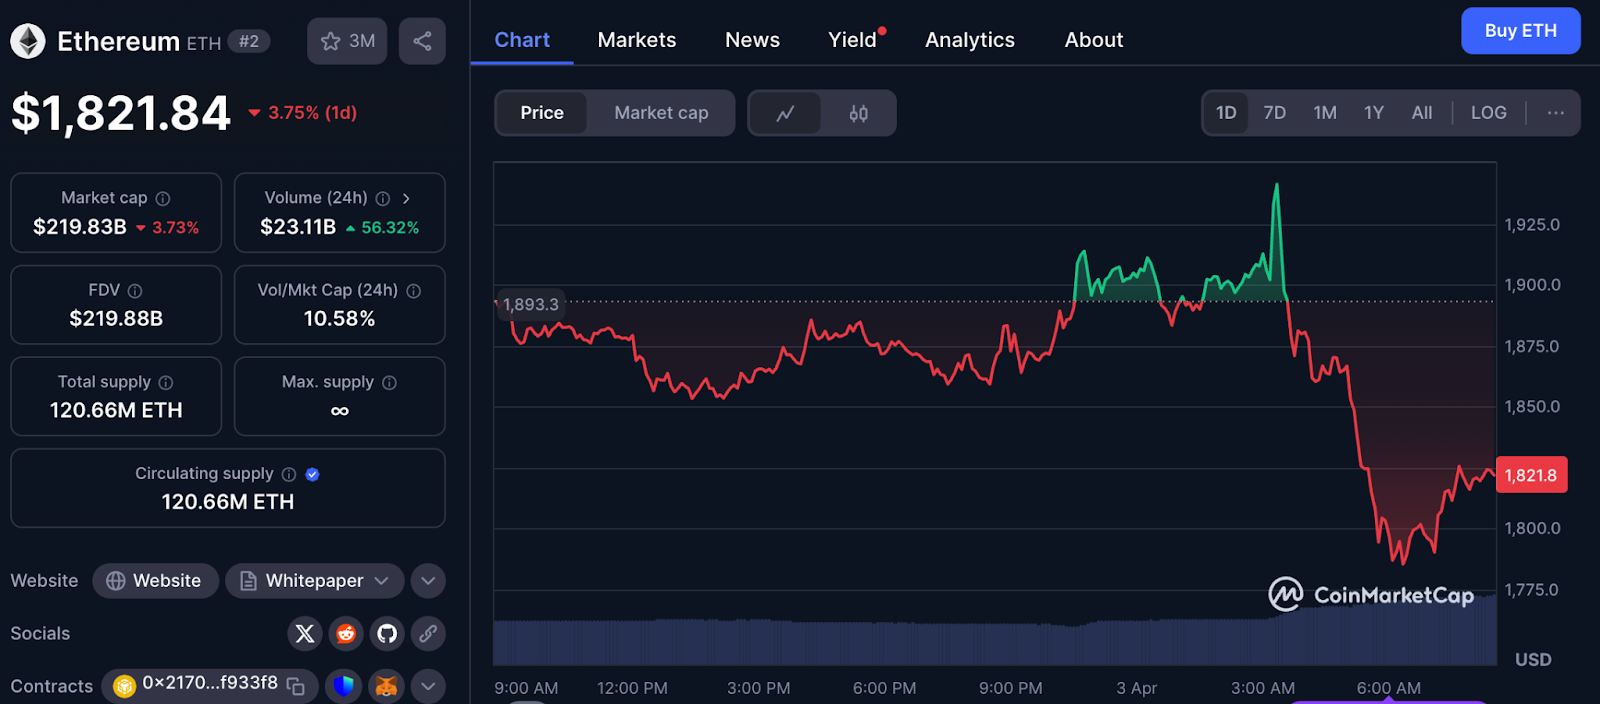This screenshot has width=1600, height=704.
Task: Open the X (Twitter) social link
Action: click(305, 633)
